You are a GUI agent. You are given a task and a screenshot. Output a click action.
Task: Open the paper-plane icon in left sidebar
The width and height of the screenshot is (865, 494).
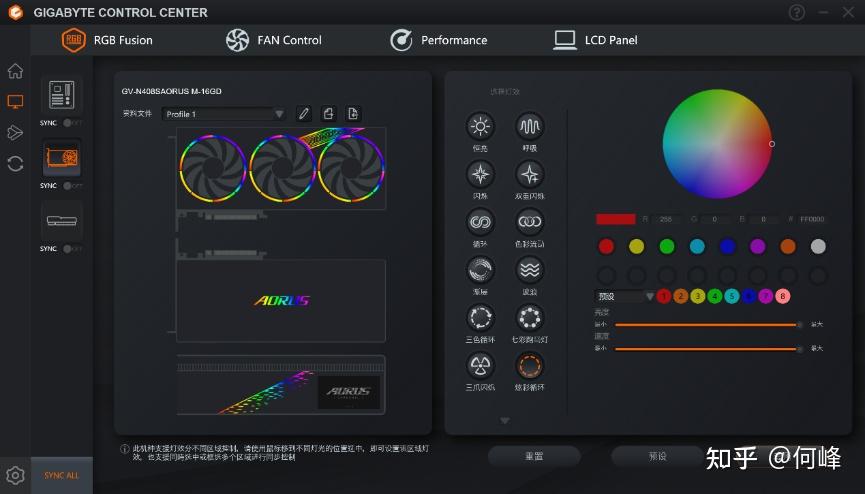(15, 132)
